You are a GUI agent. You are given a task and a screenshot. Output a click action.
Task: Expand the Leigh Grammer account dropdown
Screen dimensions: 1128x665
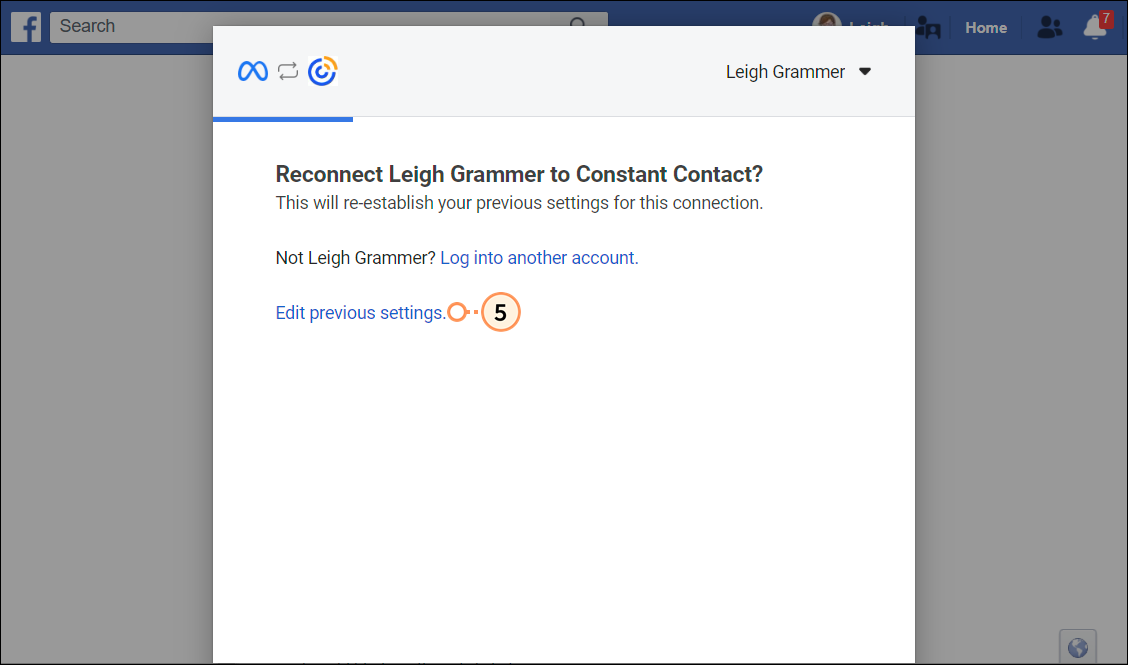click(x=798, y=72)
